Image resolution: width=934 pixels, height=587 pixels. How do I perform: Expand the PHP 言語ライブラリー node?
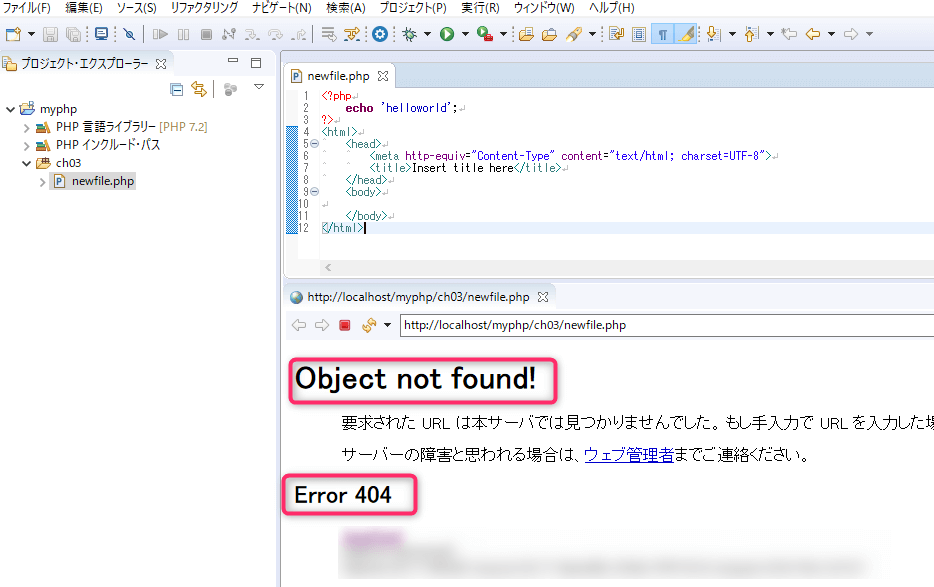coord(27,127)
